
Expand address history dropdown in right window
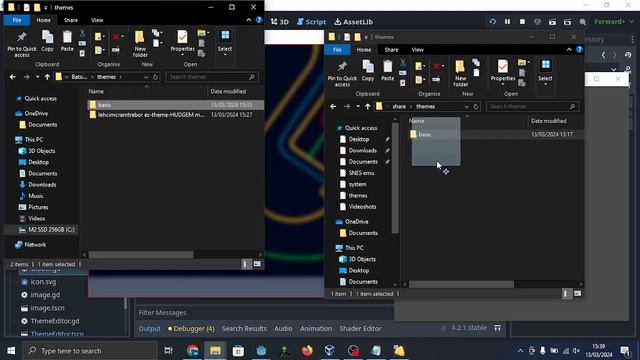(466, 107)
